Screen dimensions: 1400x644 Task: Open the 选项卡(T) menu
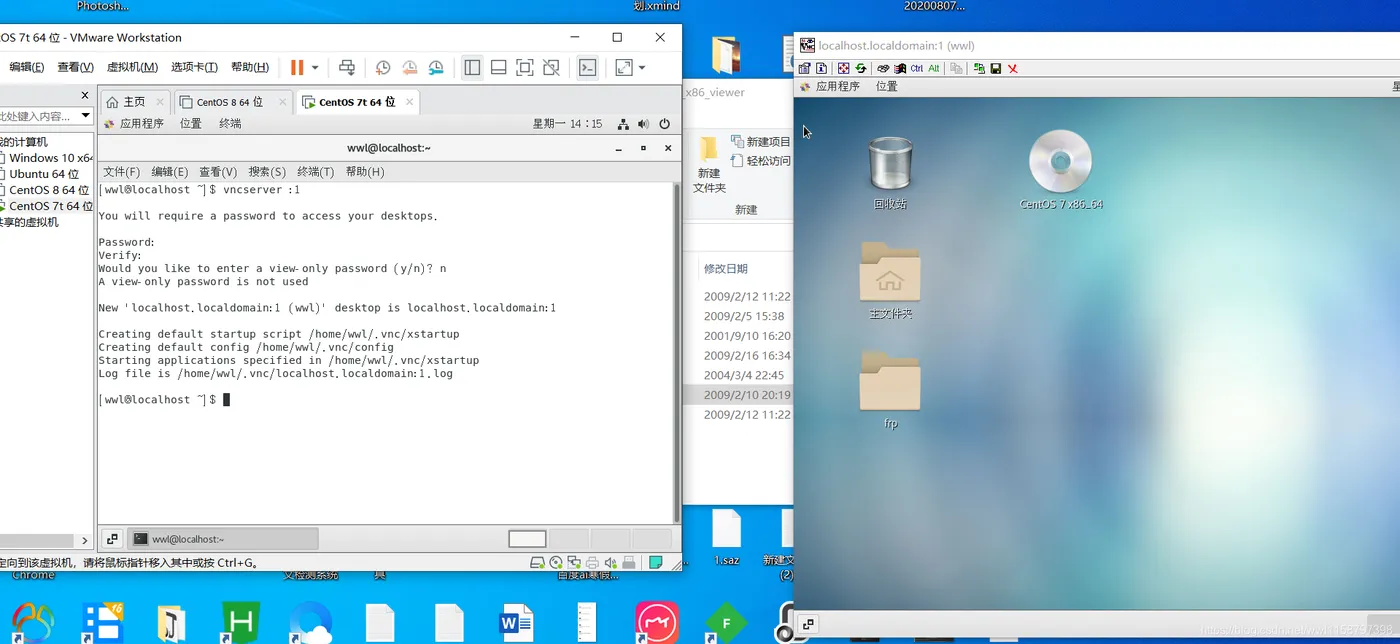click(x=194, y=67)
